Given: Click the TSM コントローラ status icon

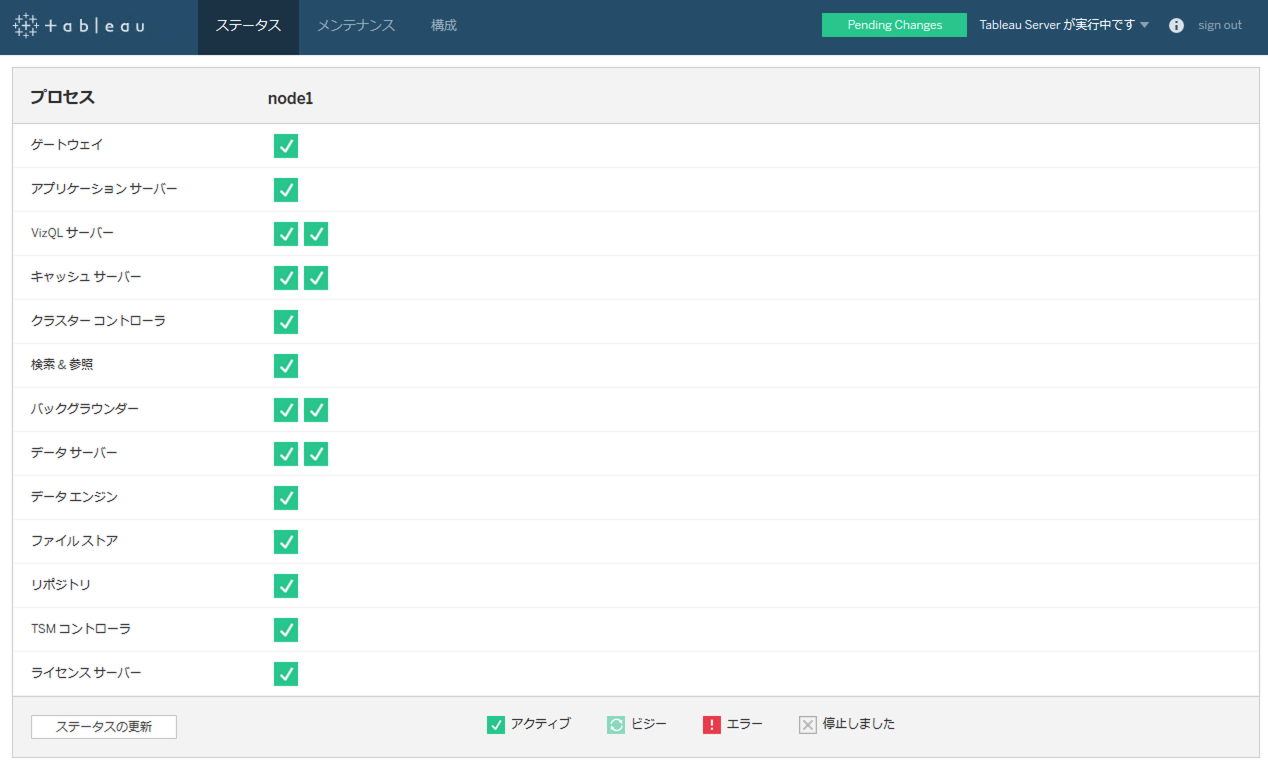Looking at the screenshot, I should pos(286,629).
